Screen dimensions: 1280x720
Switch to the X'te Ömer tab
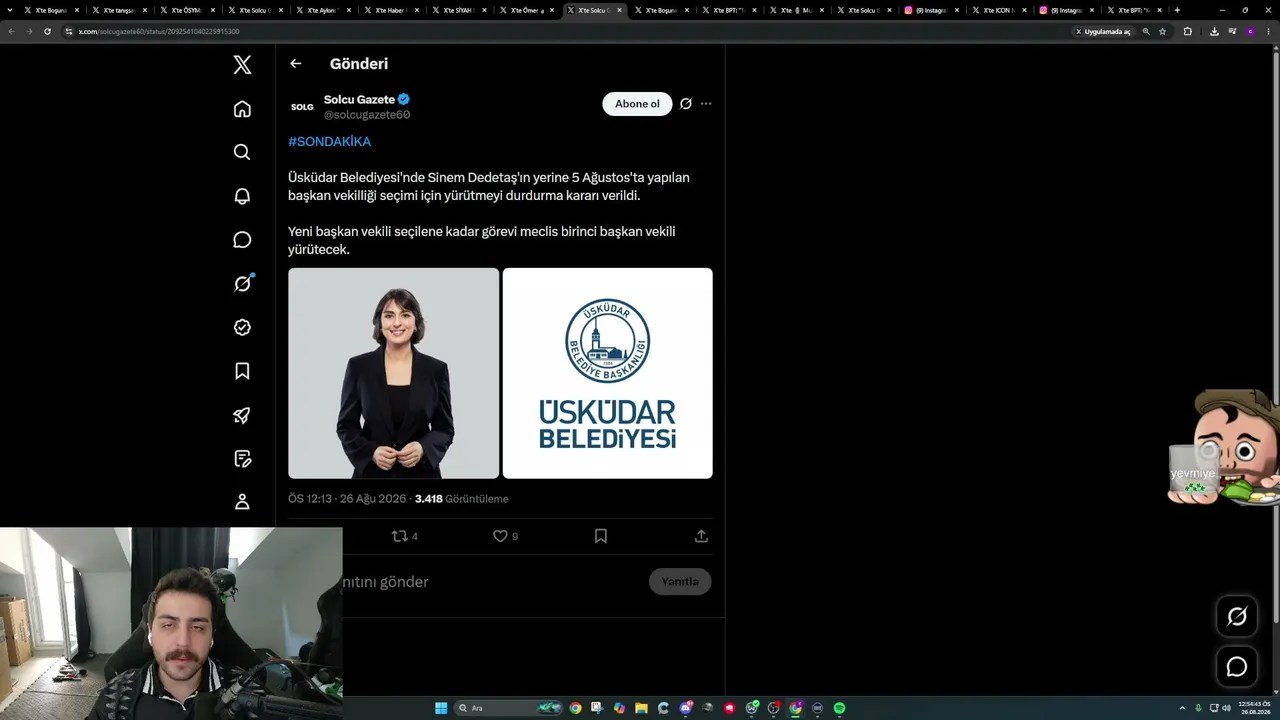click(525, 10)
